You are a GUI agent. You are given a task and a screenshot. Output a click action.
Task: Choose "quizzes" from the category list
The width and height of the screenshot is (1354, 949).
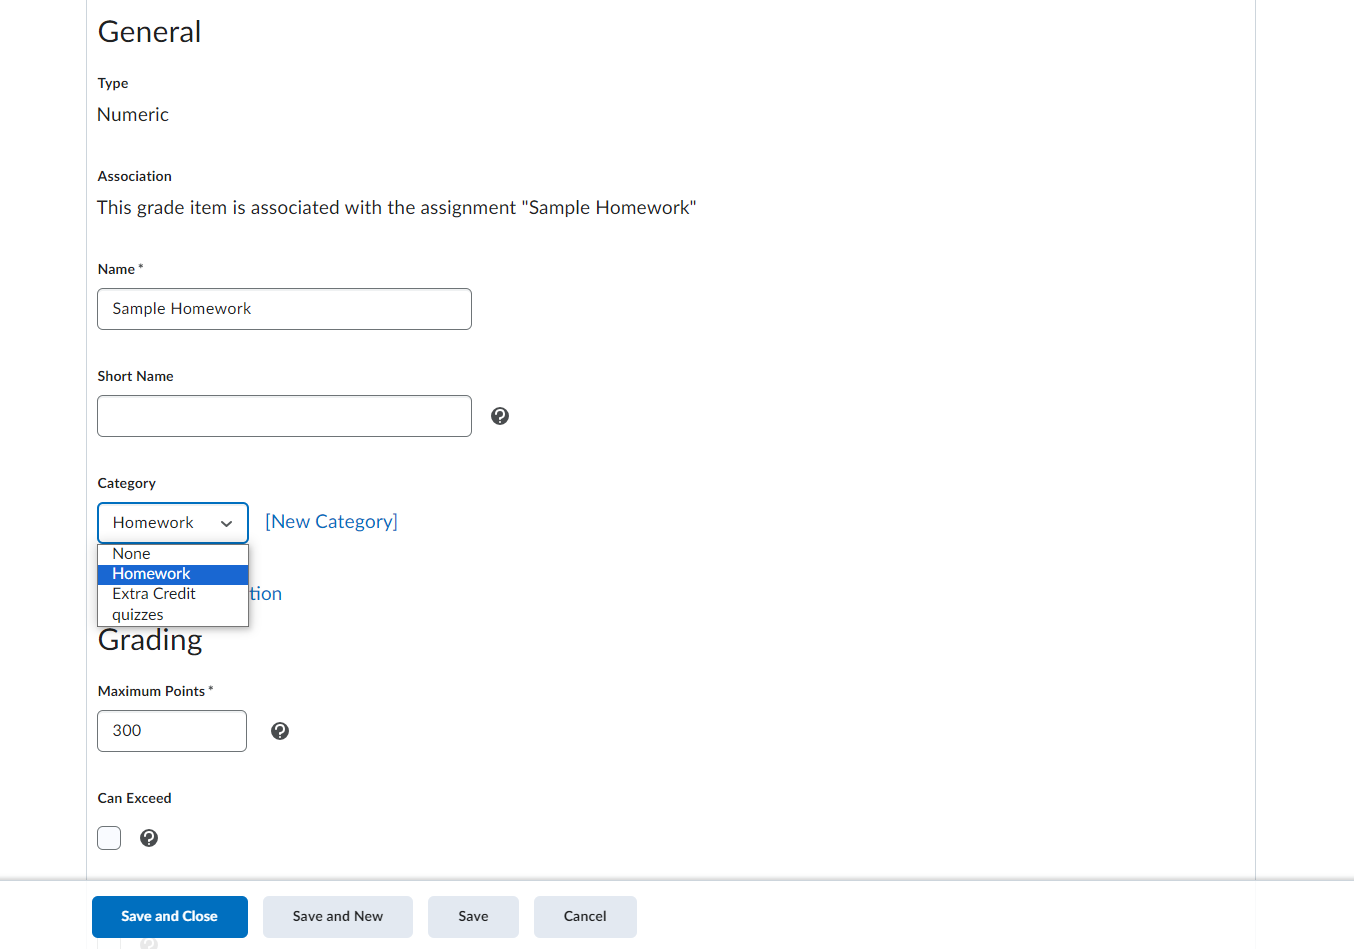137,614
